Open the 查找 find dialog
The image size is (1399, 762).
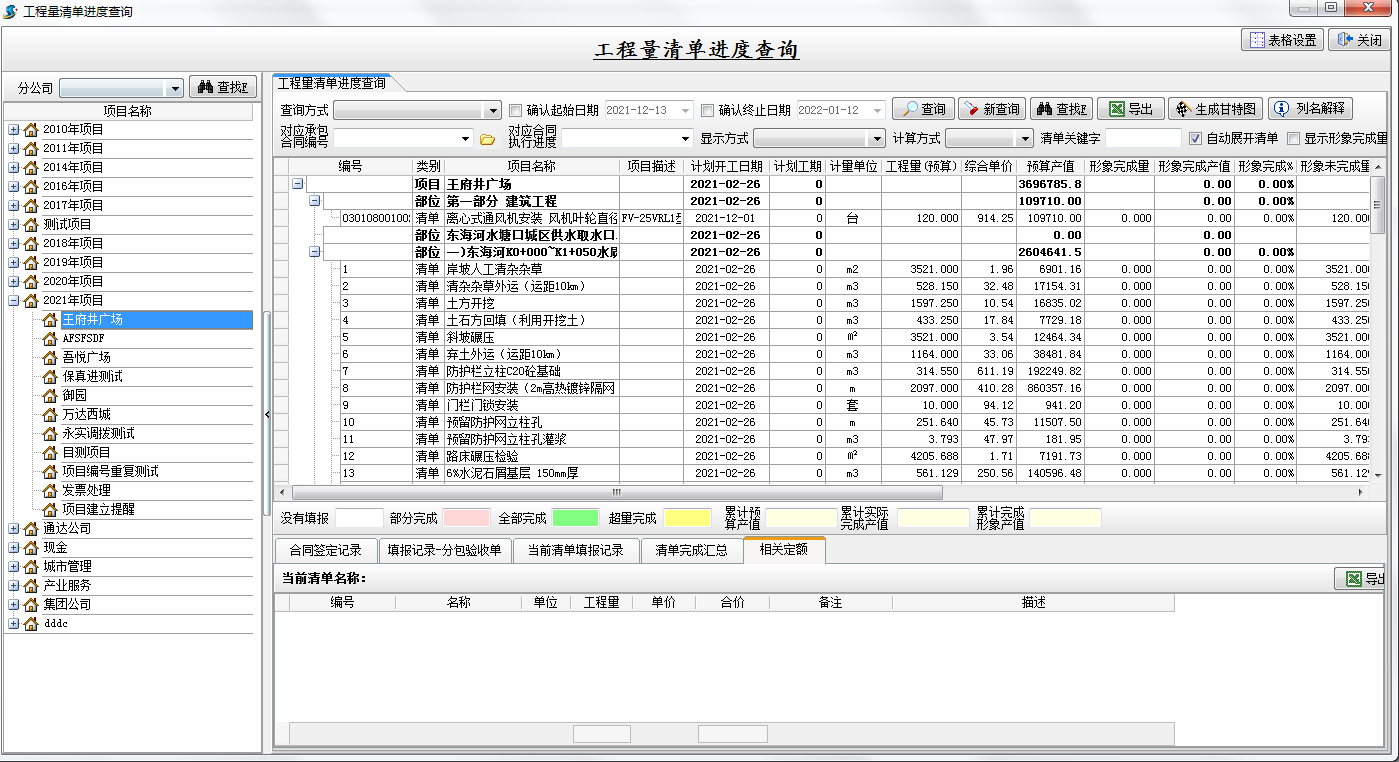pyautogui.click(x=1062, y=108)
